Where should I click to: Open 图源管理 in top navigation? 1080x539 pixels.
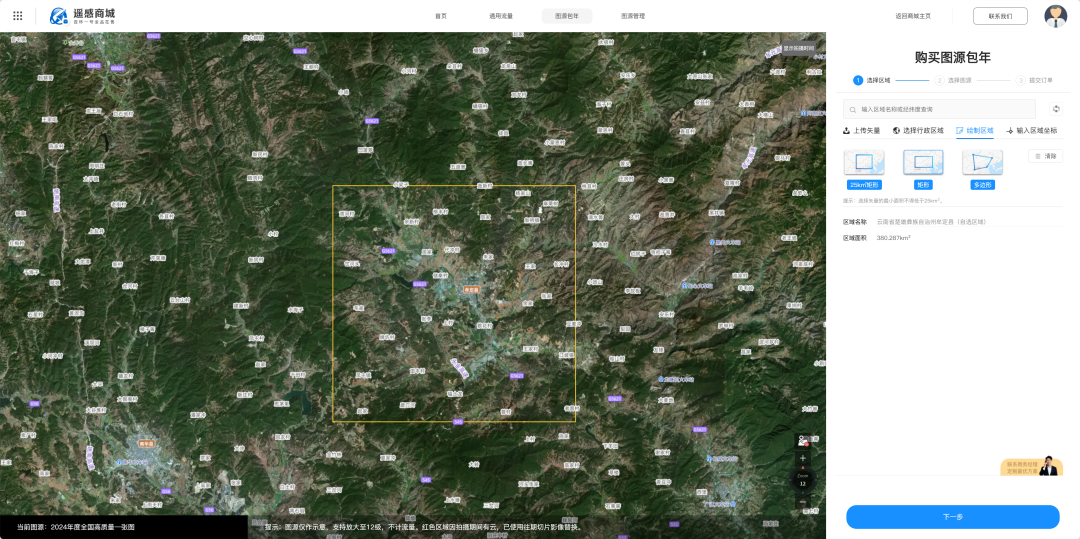click(x=633, y=16)
